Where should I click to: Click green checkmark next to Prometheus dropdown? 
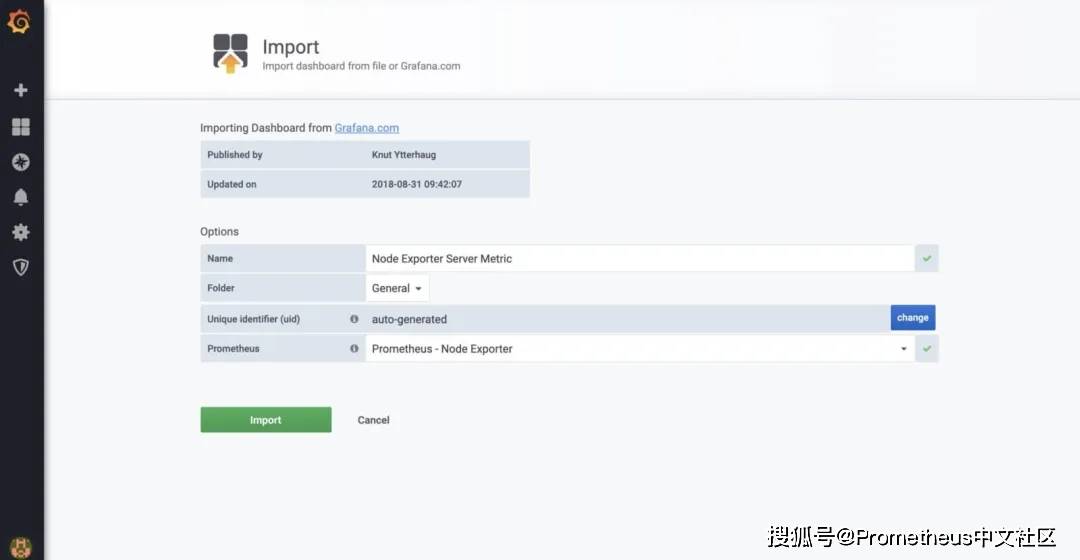(927, 349)
